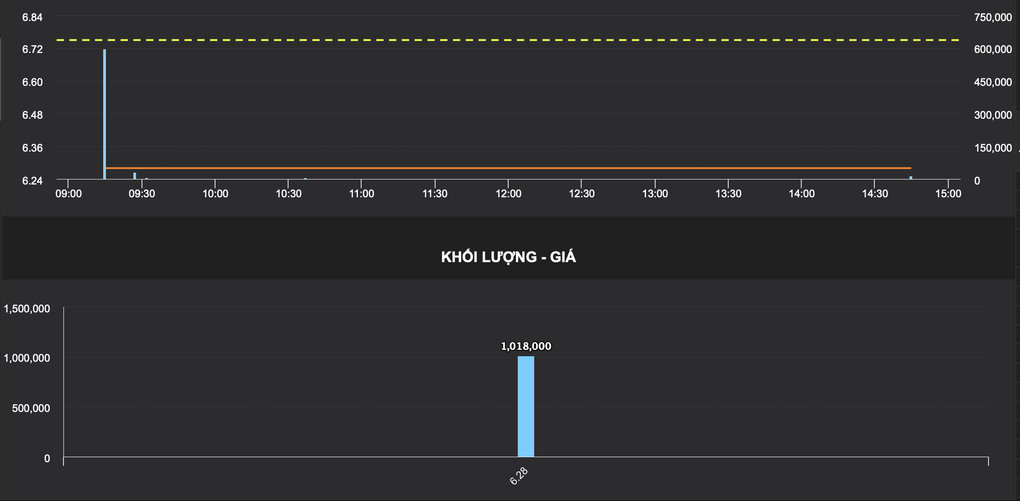This screenshot has width=1020, height=501.
Task: Click the tall blue volume bar near 09:15
Action: 104,110
